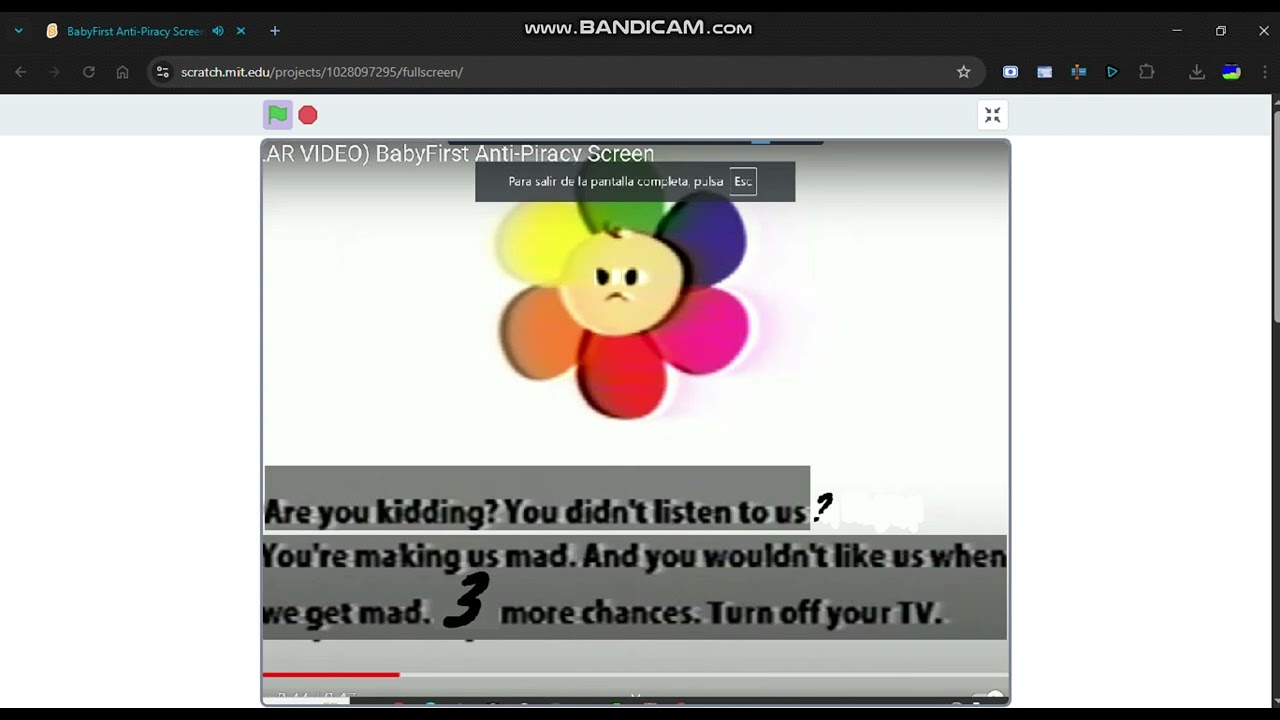Viewport: 1280px width, 720px height.
Task: Restore down the browser window
Action: tap(1220, 31)
